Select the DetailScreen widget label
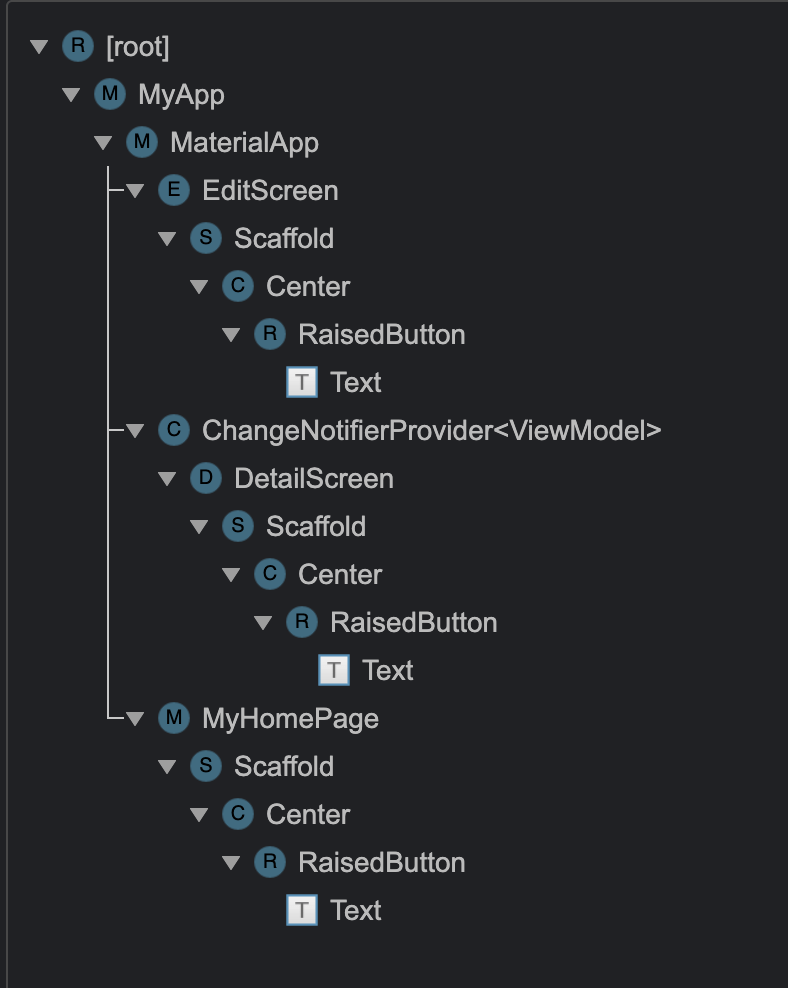Viewport: 788px width, 988px height. click(x=313, y=478)
